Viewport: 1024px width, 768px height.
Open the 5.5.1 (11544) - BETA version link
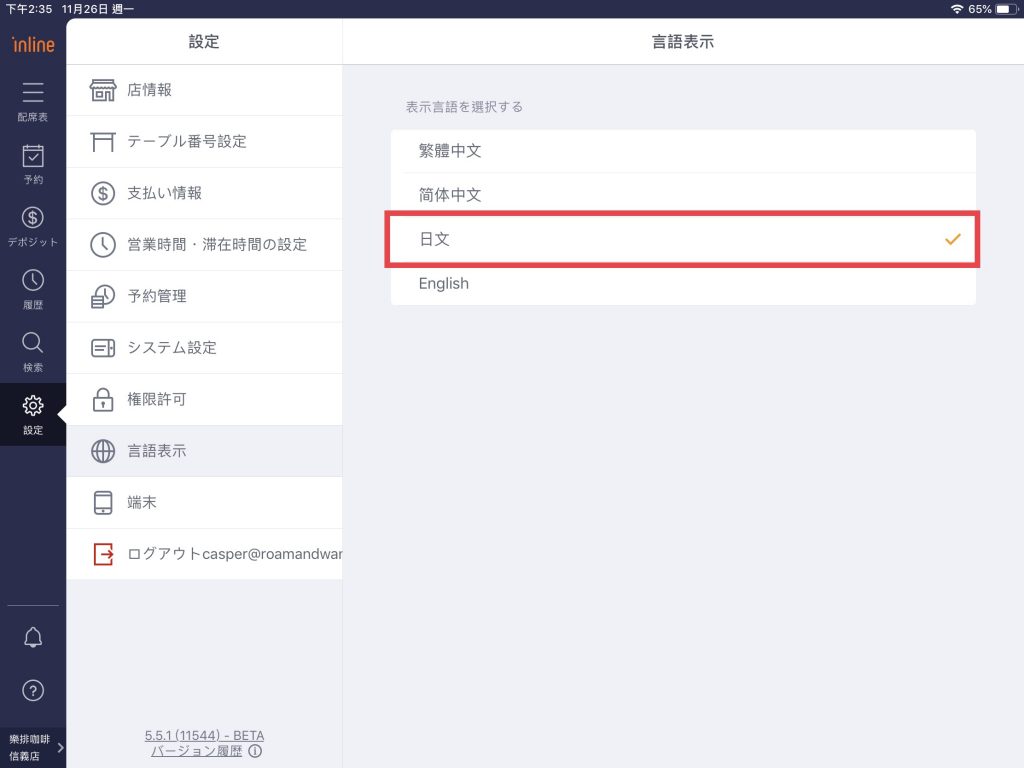pyautogui.click(x=204, y=736)
